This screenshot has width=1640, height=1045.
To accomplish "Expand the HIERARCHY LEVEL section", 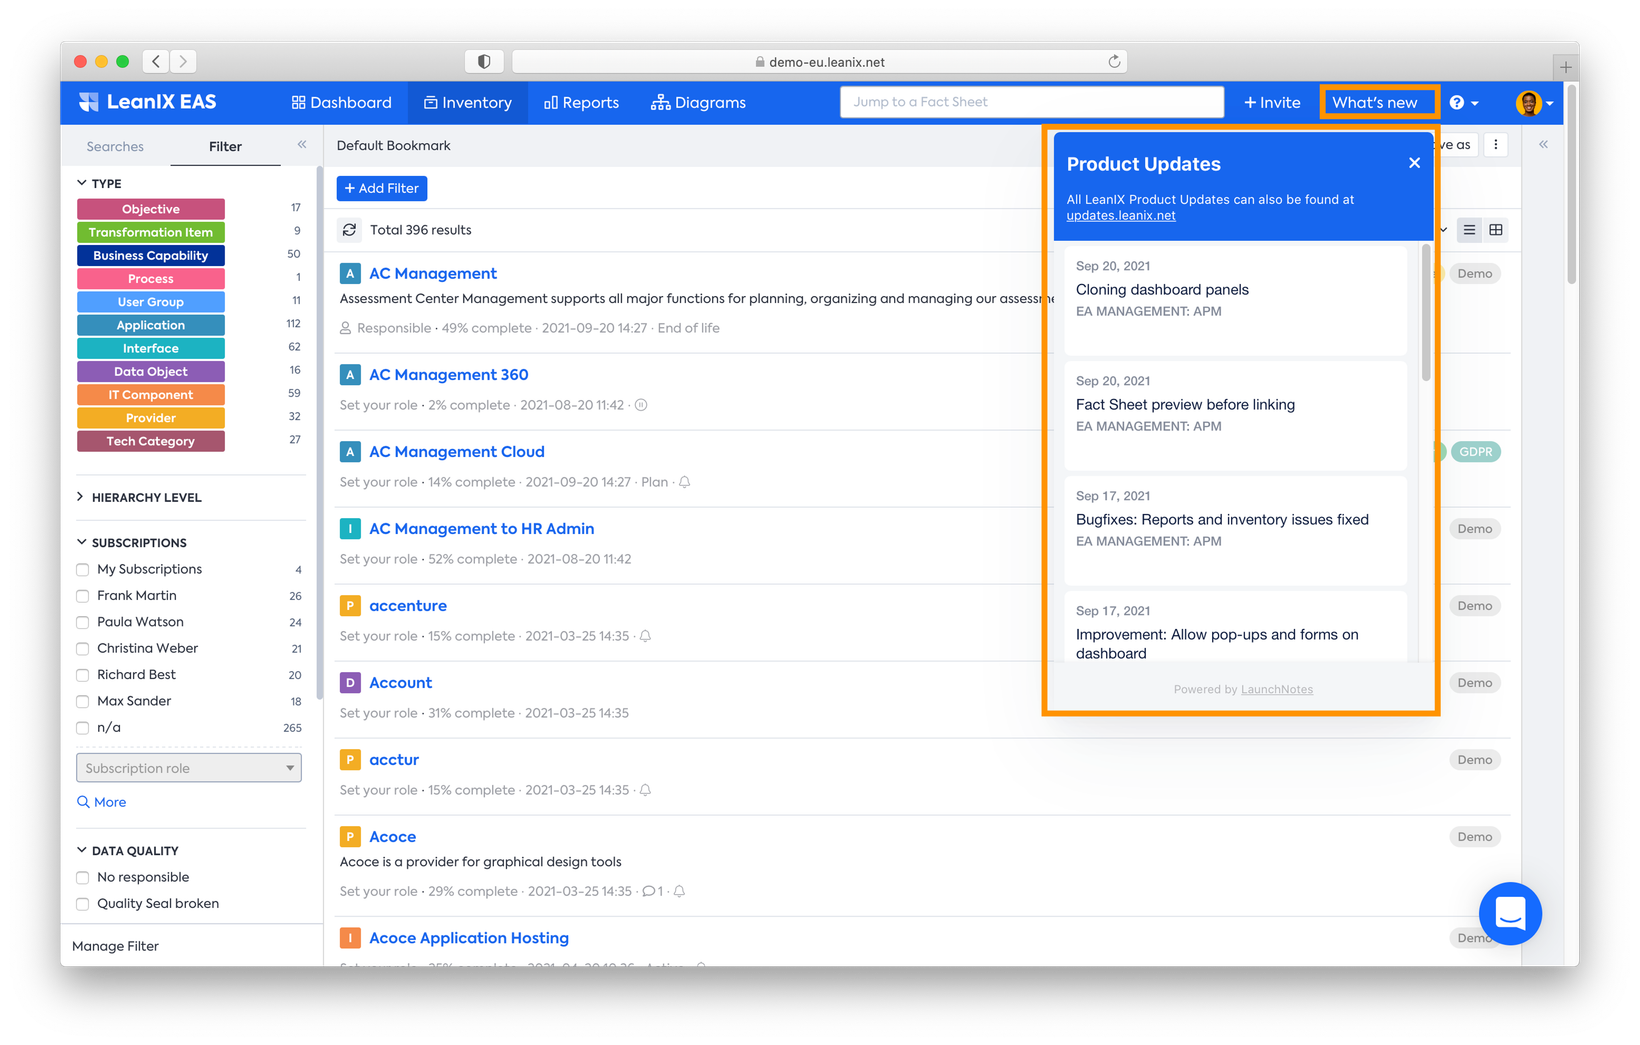I will (x=139, y=497).
